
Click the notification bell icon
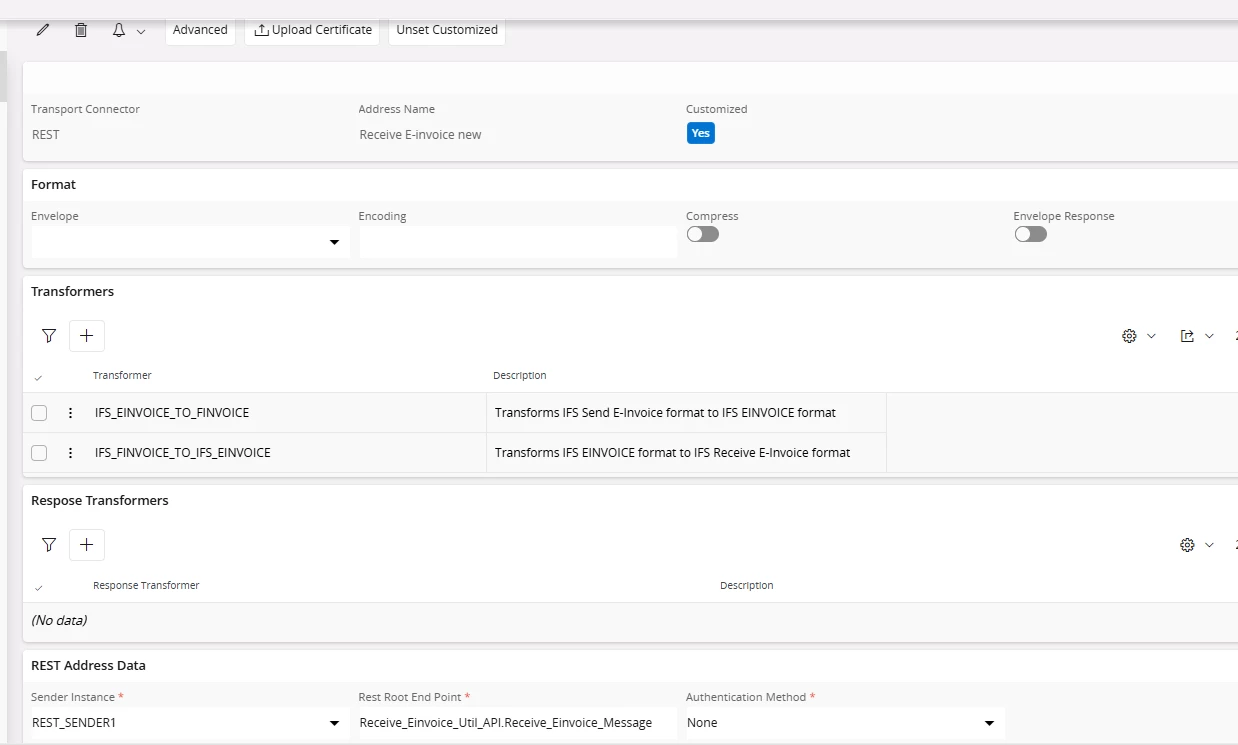(x=119, y=30)
